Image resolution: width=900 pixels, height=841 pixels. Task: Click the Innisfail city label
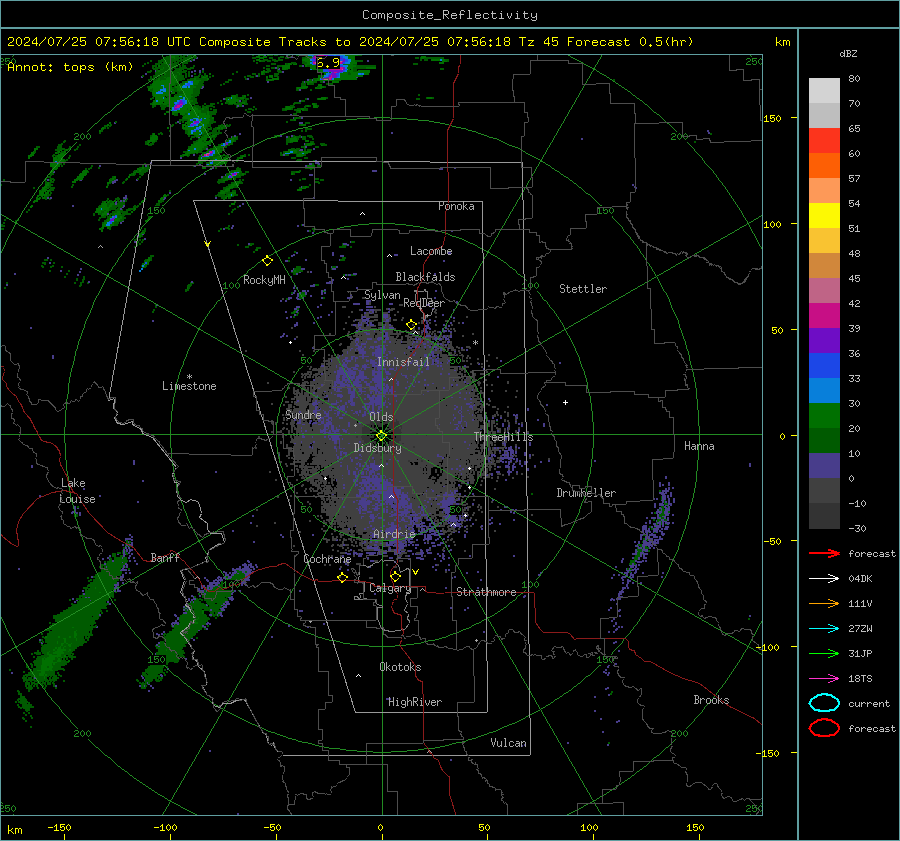click(x=403, y=362)
